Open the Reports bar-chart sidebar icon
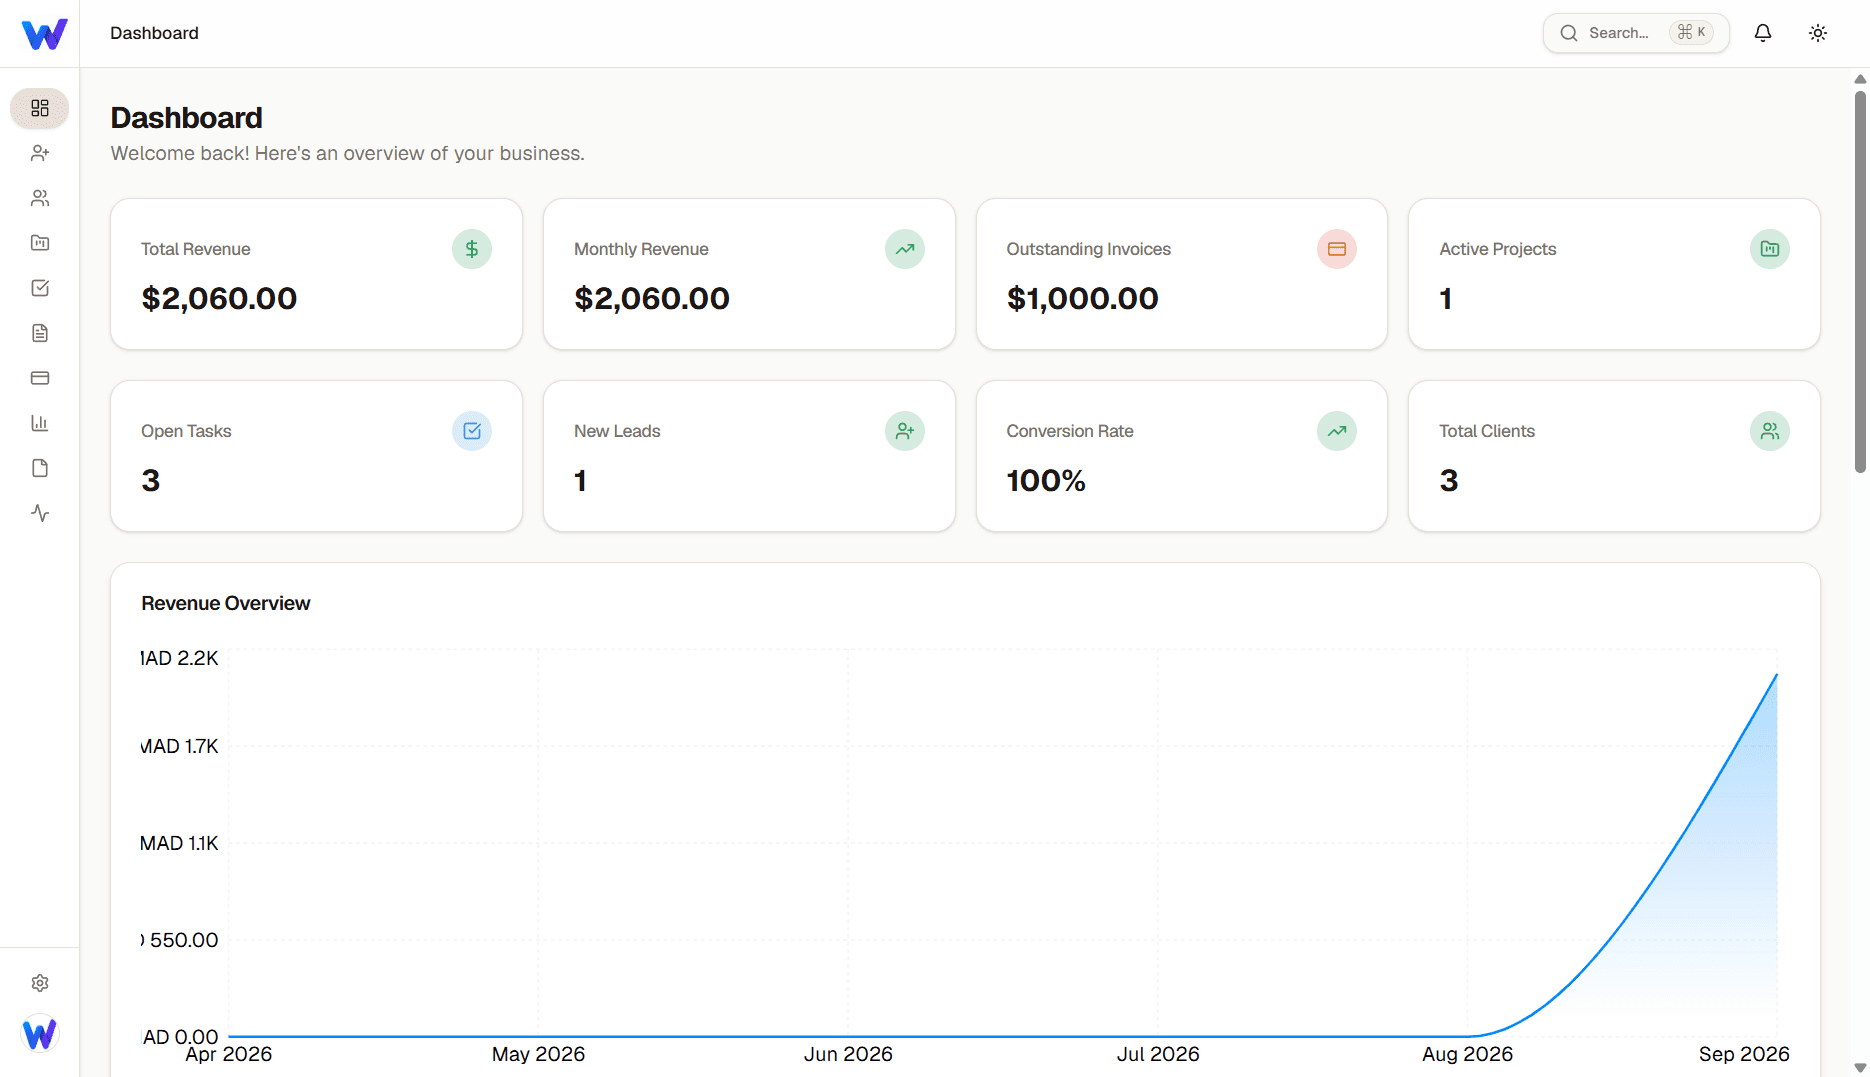This screenshot has height=1077, width=1870. point(40,423)
